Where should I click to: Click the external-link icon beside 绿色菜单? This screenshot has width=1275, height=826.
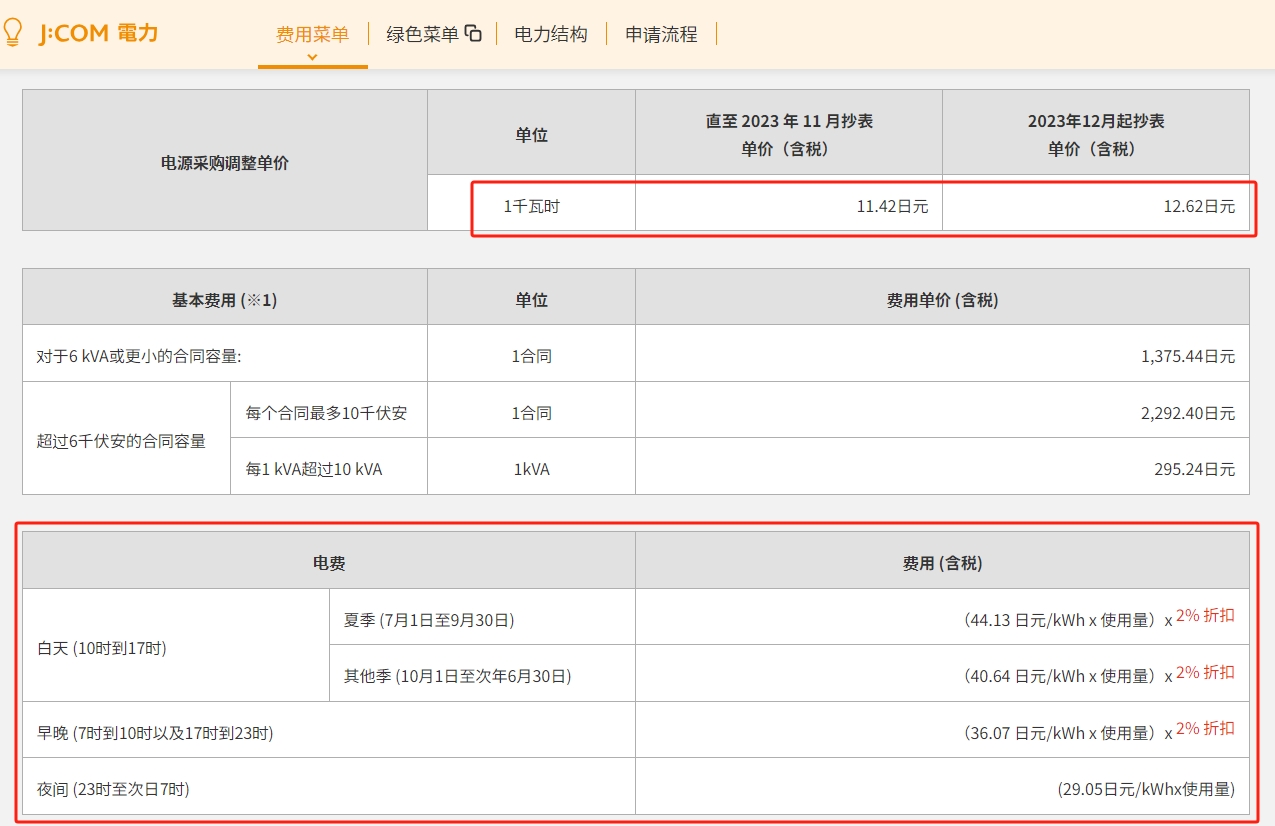(474, 33)
